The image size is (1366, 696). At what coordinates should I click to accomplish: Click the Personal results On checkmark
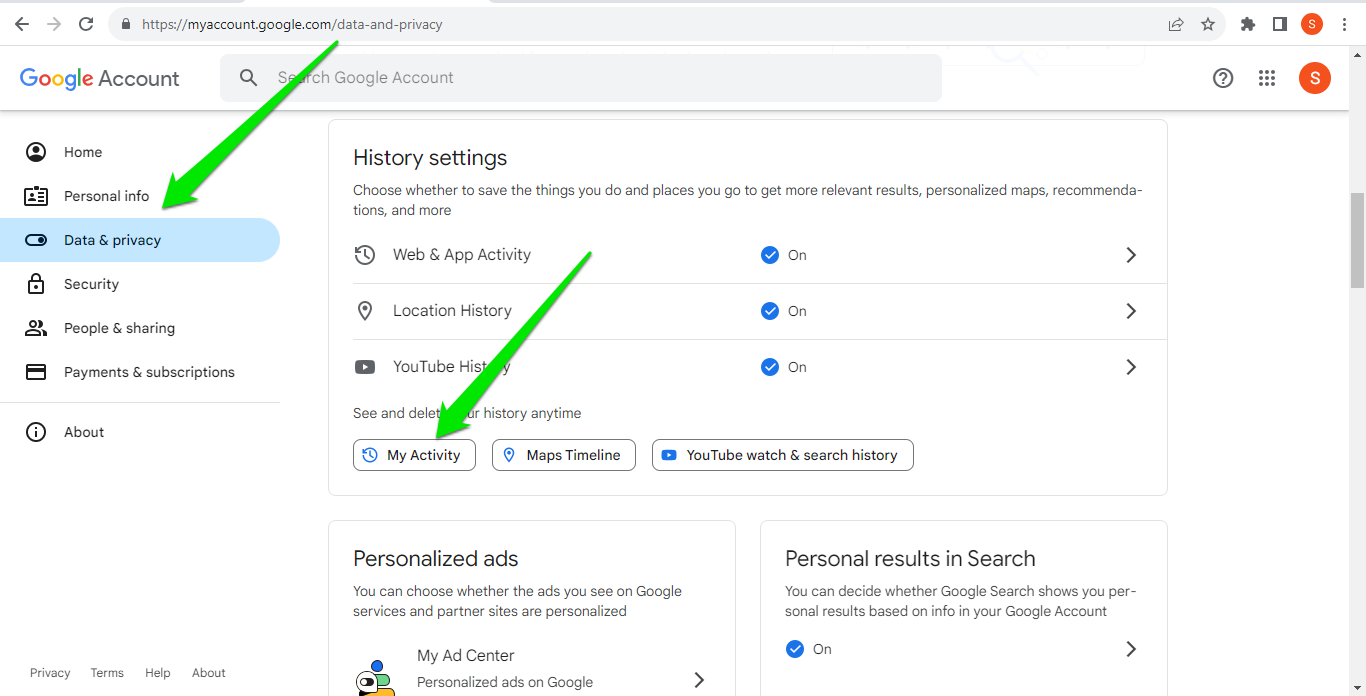point(795,649)
